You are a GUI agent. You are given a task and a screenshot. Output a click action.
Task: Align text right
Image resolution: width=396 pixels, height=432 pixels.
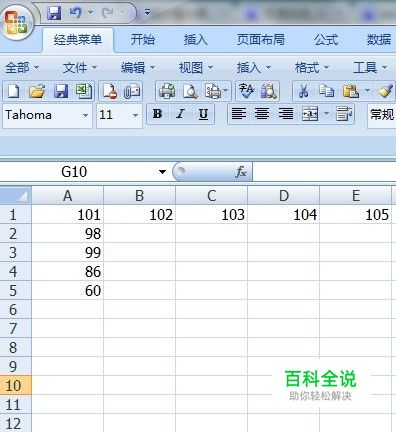[x=286, y=114]
